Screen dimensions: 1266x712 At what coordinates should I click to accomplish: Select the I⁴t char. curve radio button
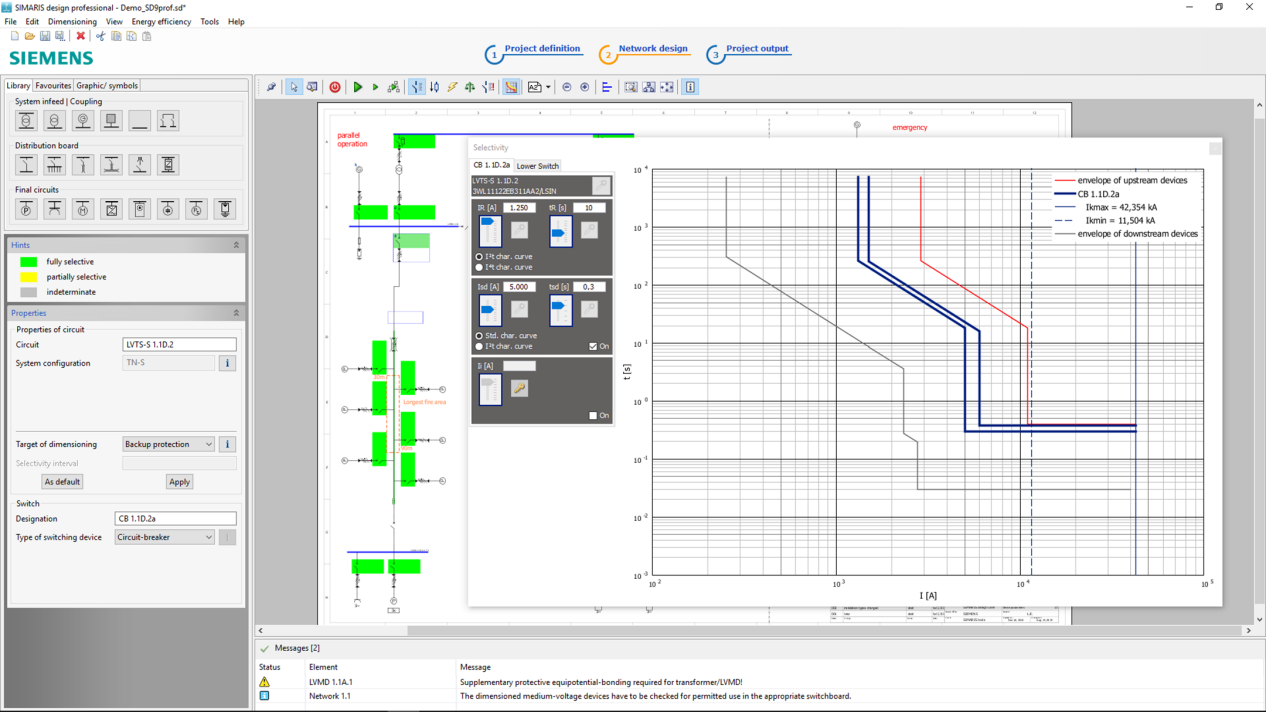[x=479, y=267]
